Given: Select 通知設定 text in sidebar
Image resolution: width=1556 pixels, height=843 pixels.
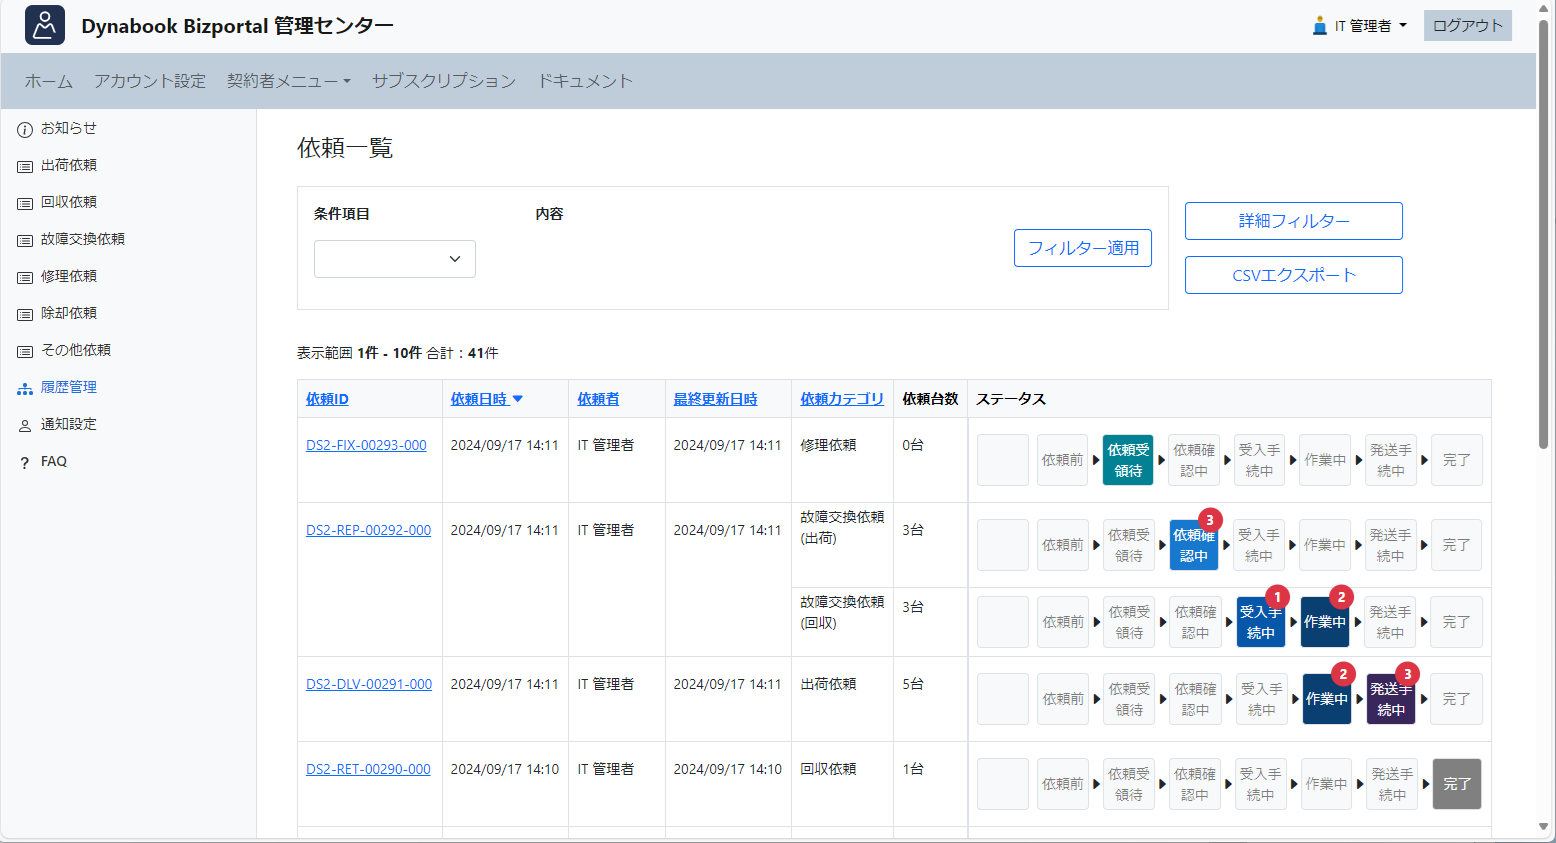Looking at the screenshot, I should point(69,424).
